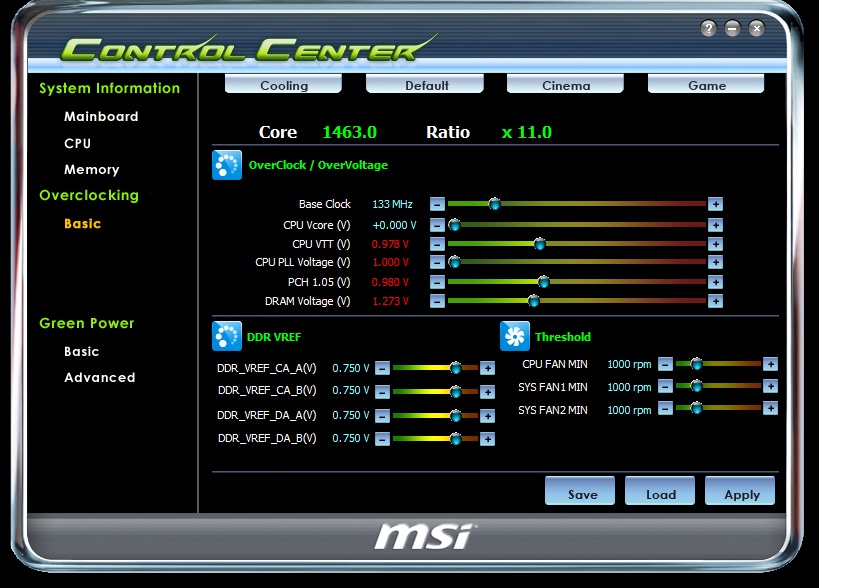Viewport: 864px width, 588px height.
Task: Click the Green Power heading
Action: tap(87, 323)
